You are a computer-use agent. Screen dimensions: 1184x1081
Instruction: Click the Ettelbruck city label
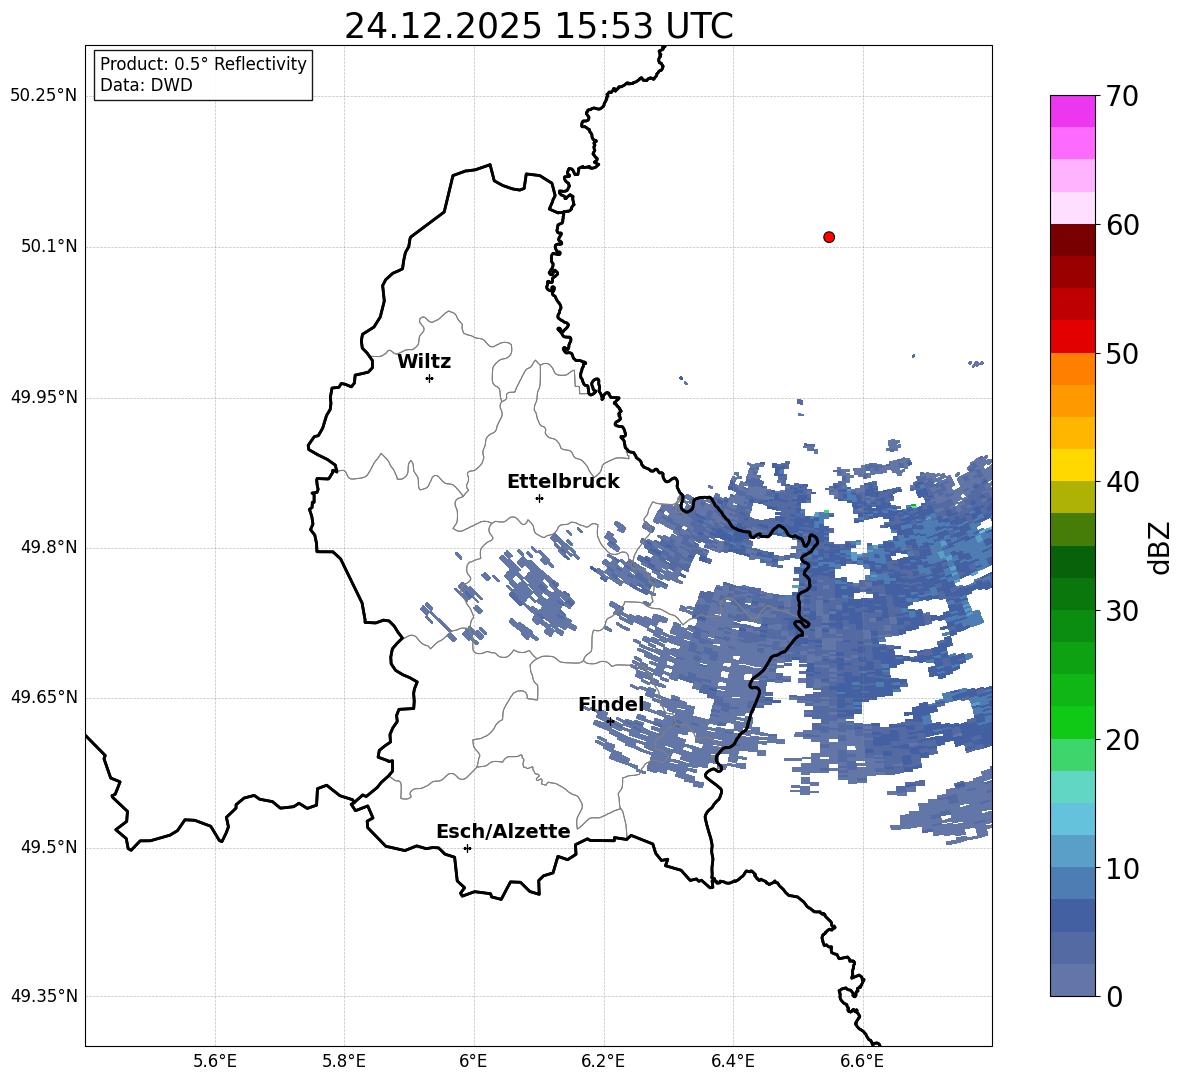tap(563, 482)
